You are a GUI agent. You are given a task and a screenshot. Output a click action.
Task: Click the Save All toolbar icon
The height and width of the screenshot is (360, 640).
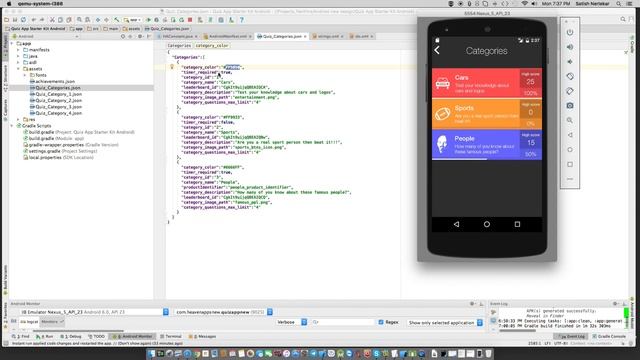click(15, 20)
